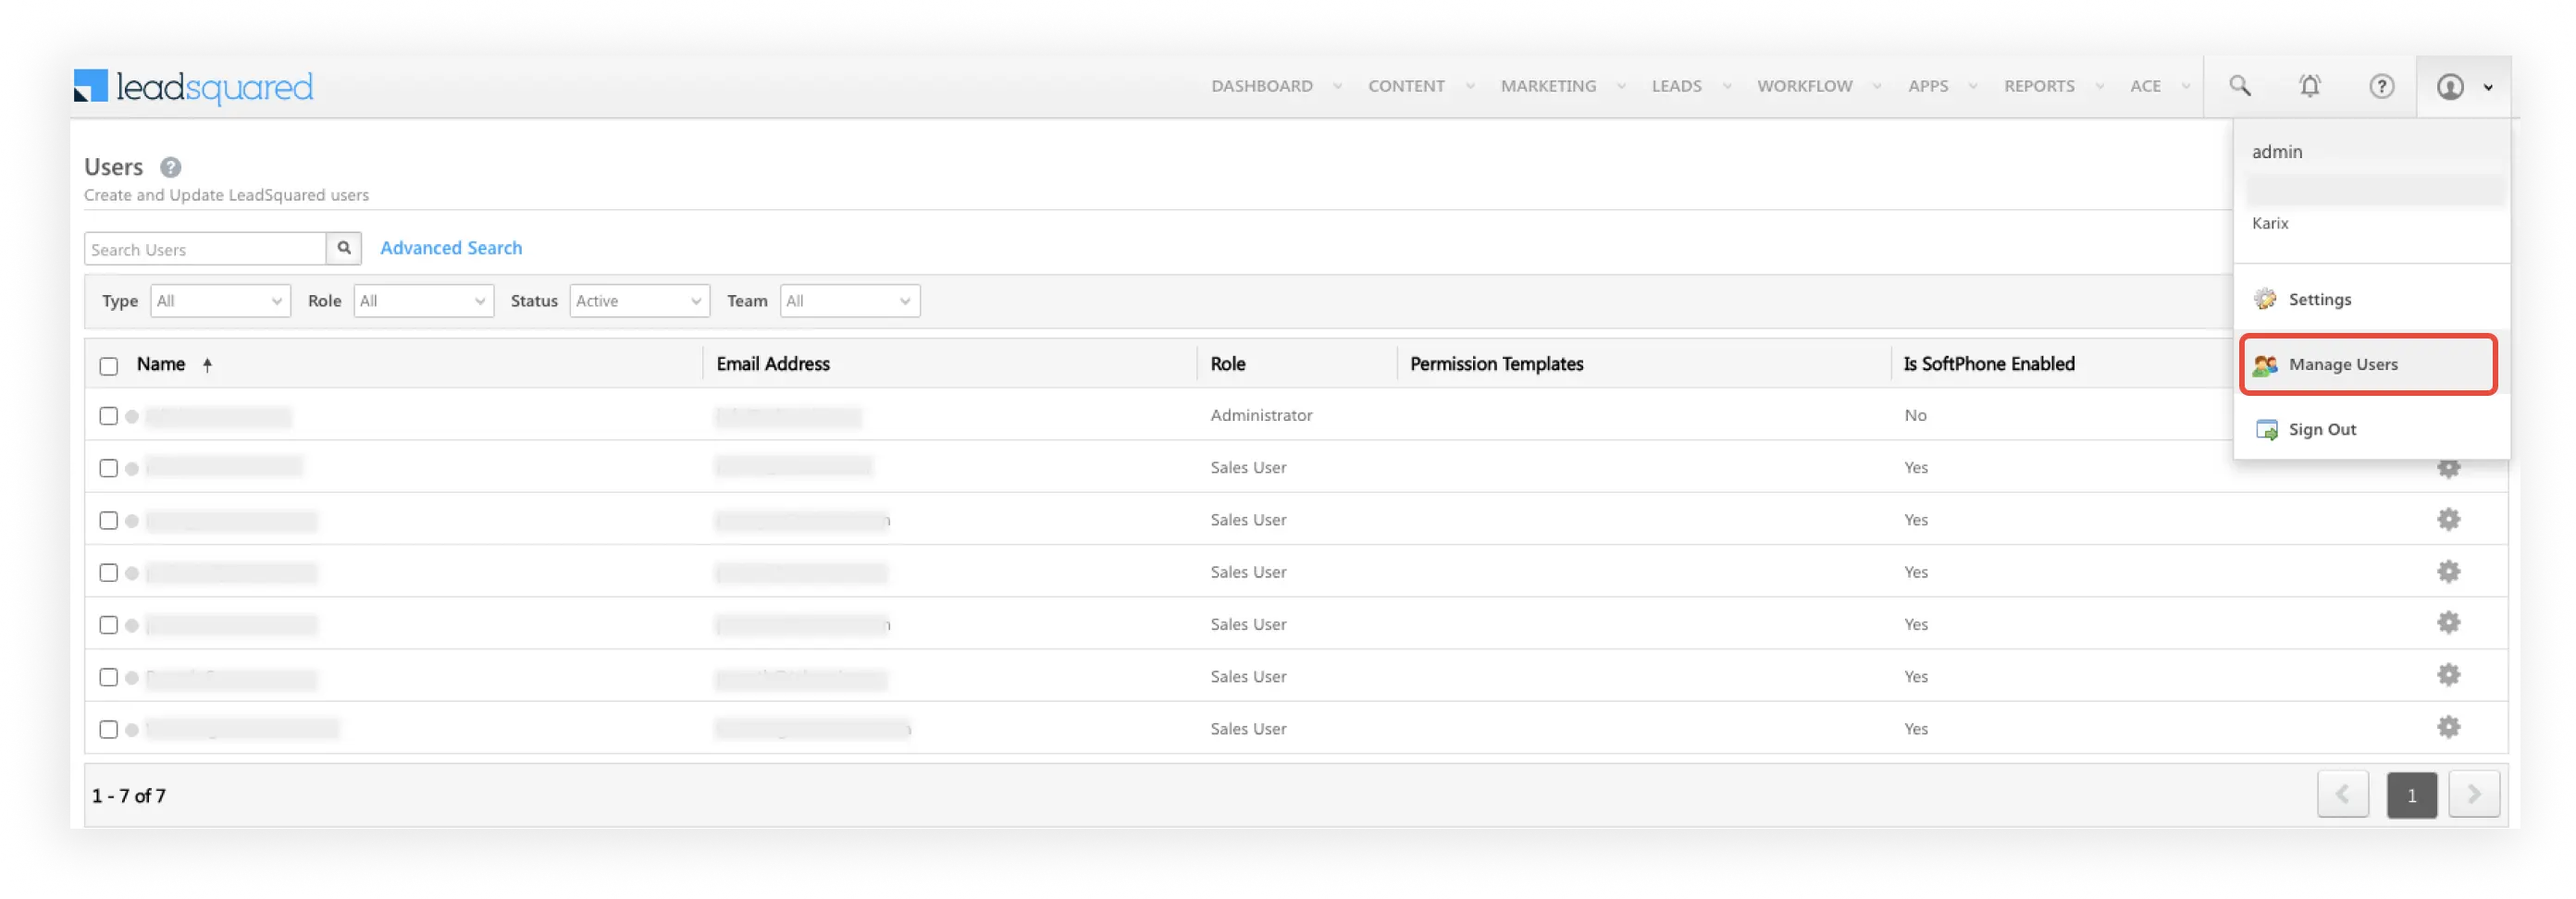Focus the Search Users input field
This screenshot has height=899, width=2576.
pos(206,249)
